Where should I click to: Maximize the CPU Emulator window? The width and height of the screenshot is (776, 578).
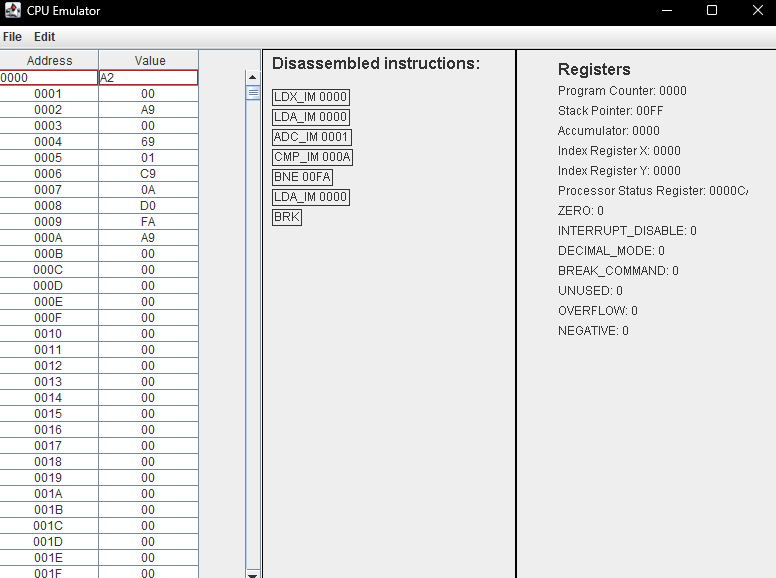point(712,10)
